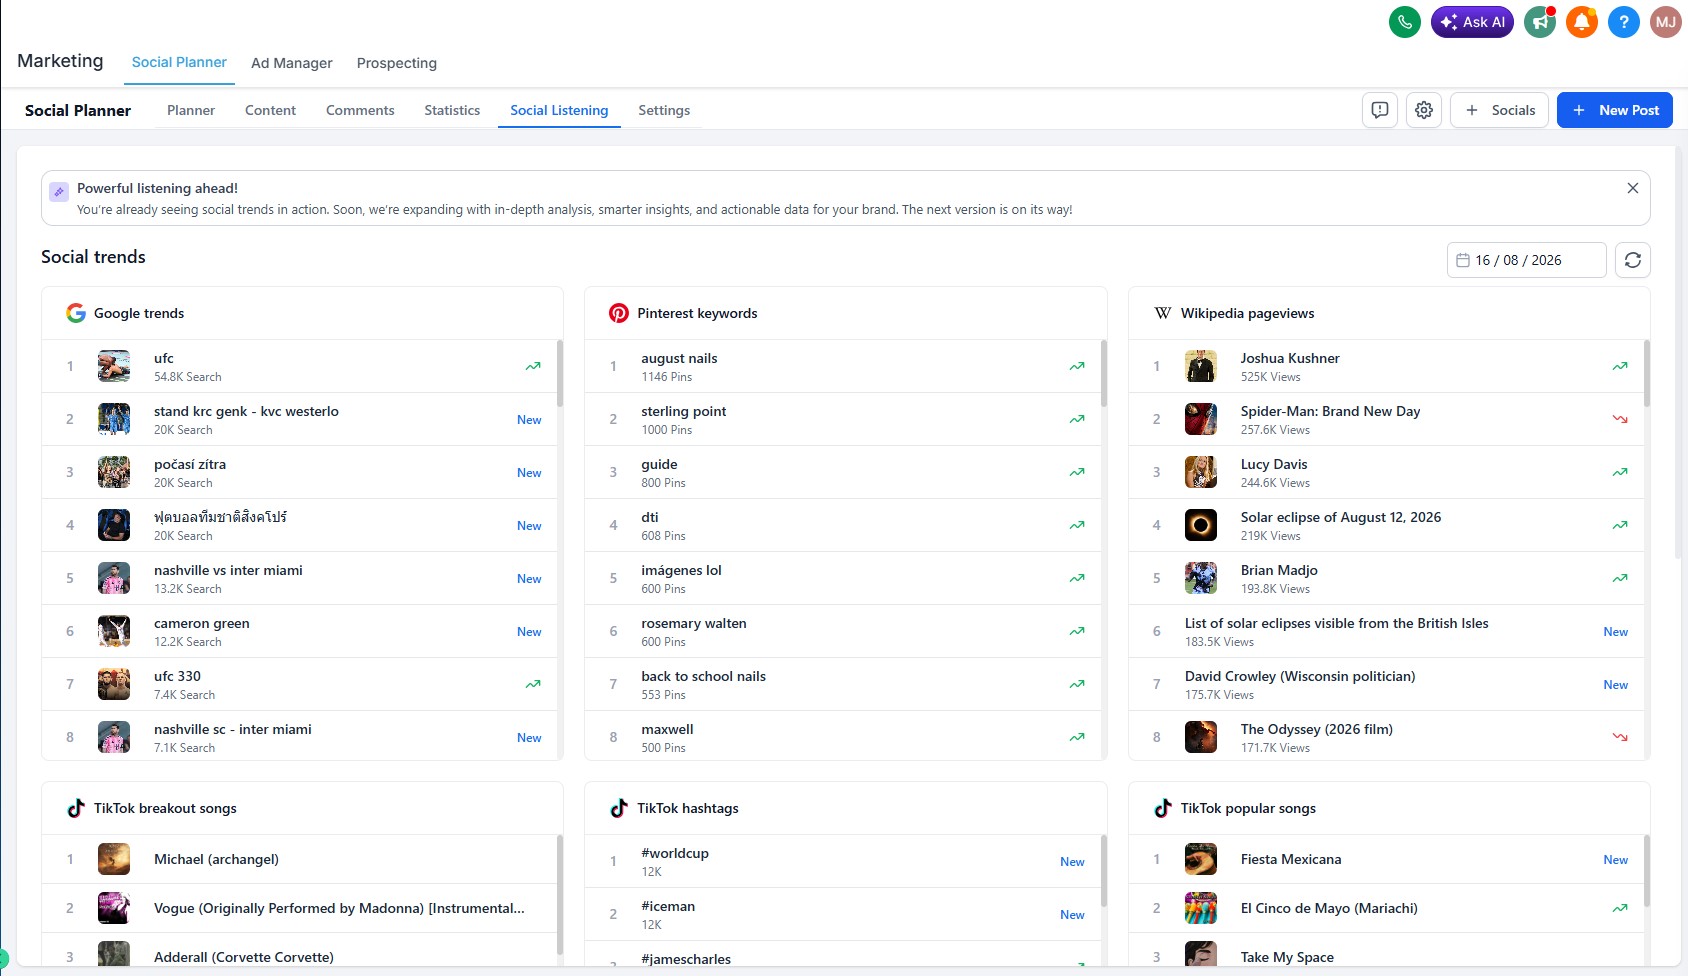Click the Wikipedia pageviews list scrollbar

tap(1646, 373)
